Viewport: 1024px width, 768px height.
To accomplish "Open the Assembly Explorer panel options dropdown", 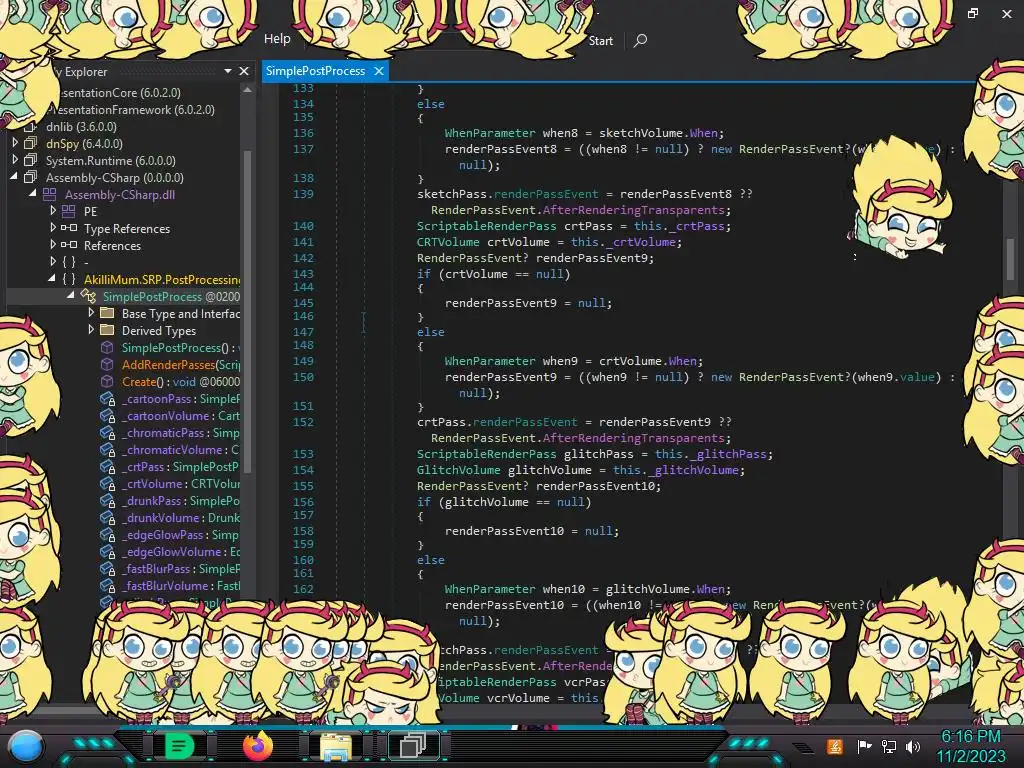I will pos(228,71).
